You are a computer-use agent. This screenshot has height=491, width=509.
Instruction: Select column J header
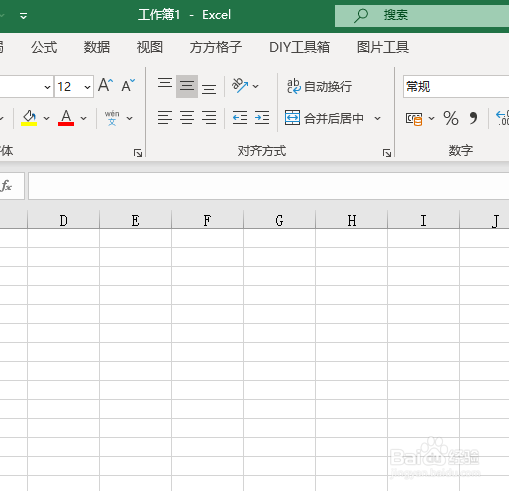point(485,220)
